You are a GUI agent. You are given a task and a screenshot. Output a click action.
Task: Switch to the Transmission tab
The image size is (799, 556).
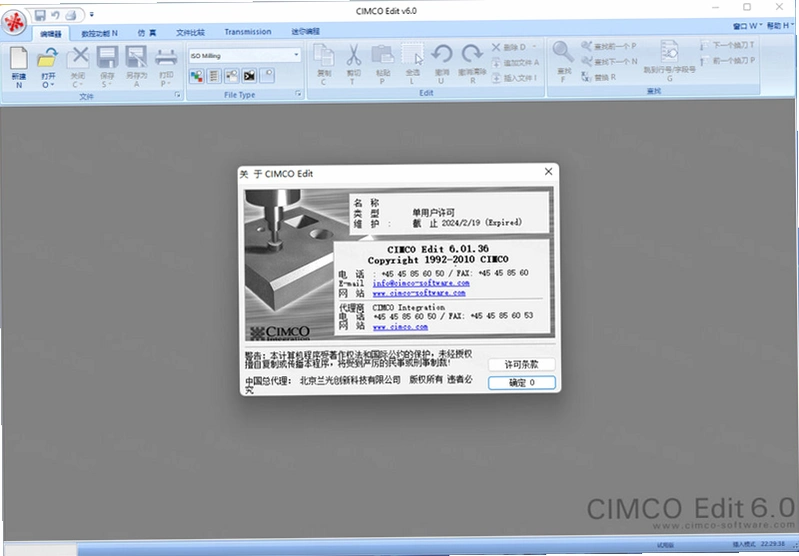pyautogui.click(x=248, y=32)
